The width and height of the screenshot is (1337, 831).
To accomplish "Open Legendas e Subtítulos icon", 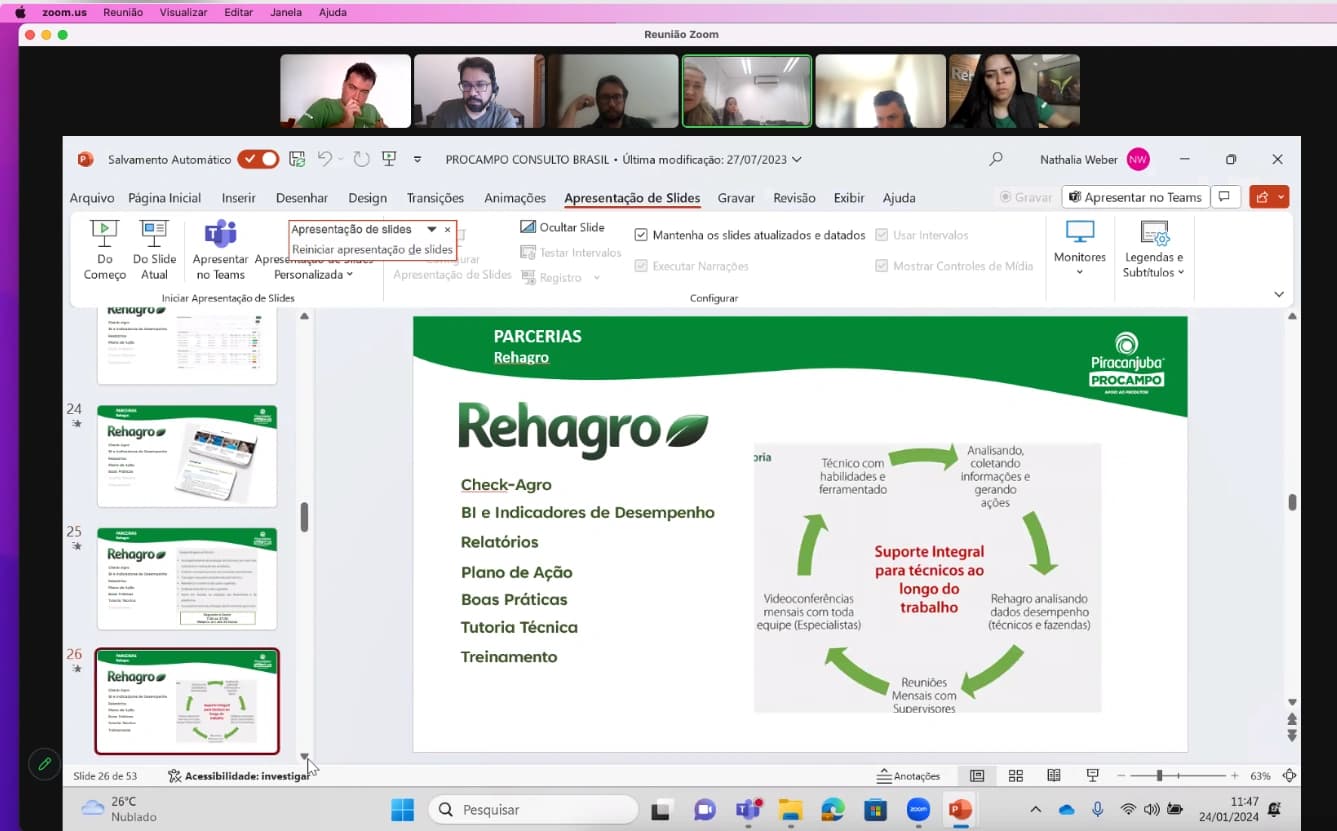I will [x=1154, y=233].
